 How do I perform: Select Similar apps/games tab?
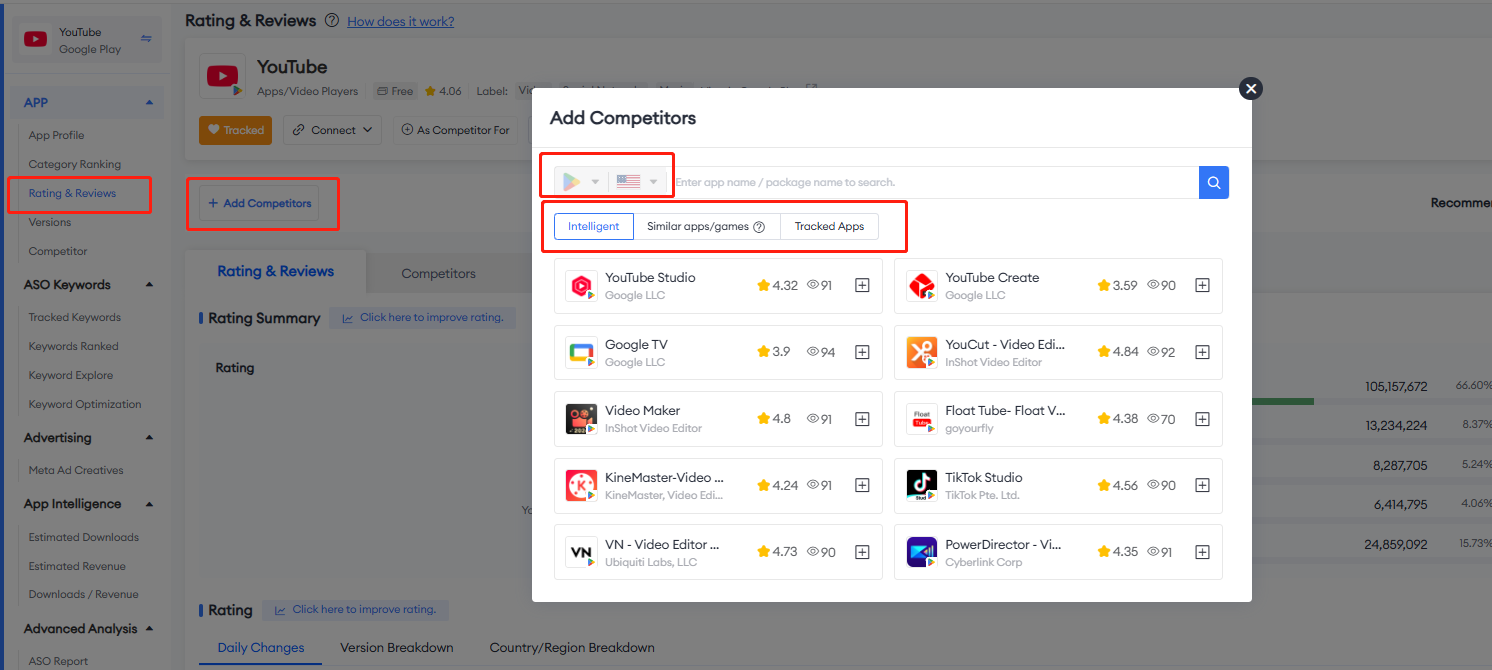[x=707, y=227]
